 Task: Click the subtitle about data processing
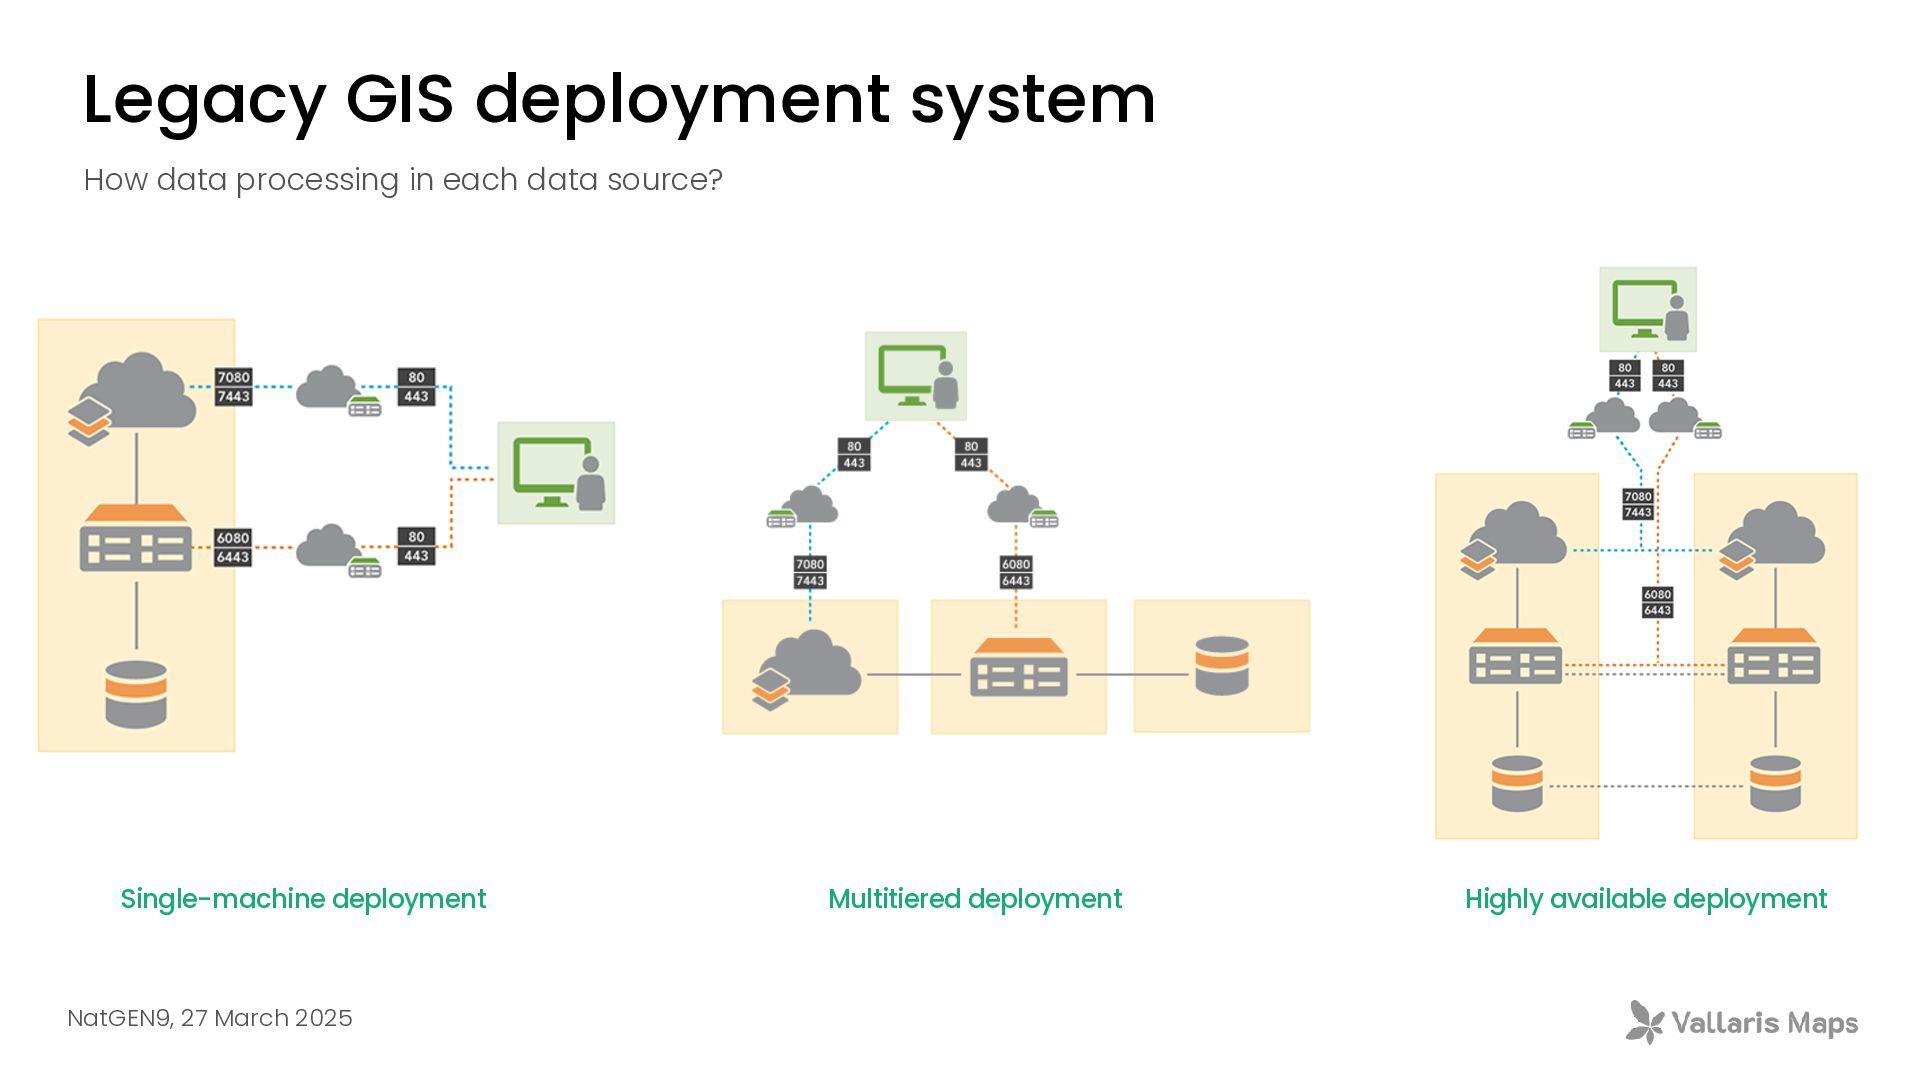(x=402, y=180)
